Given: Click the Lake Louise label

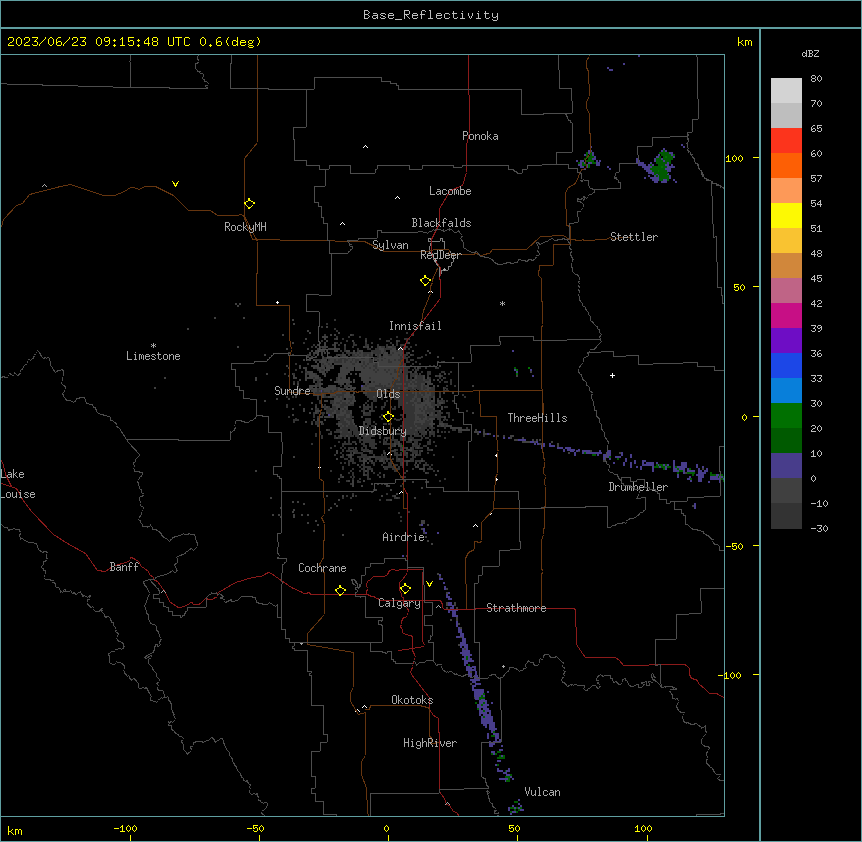Looking at the screenshot, I should point(18,484).
